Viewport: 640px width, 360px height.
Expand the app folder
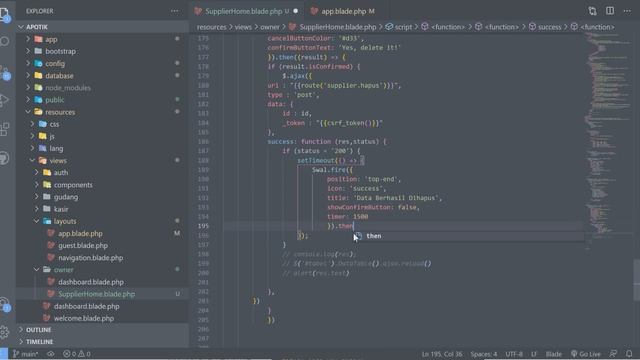pos(102,39)
